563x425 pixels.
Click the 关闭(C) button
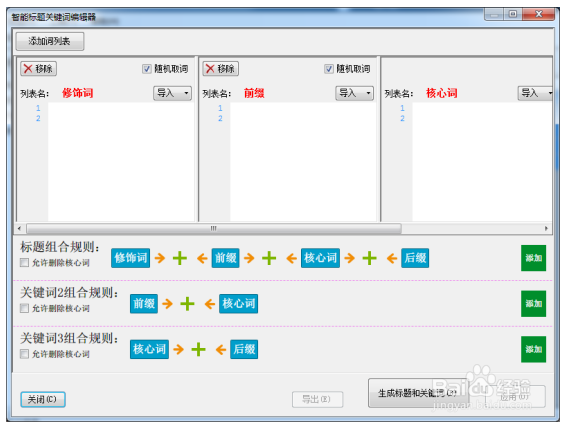click(43, 399)
